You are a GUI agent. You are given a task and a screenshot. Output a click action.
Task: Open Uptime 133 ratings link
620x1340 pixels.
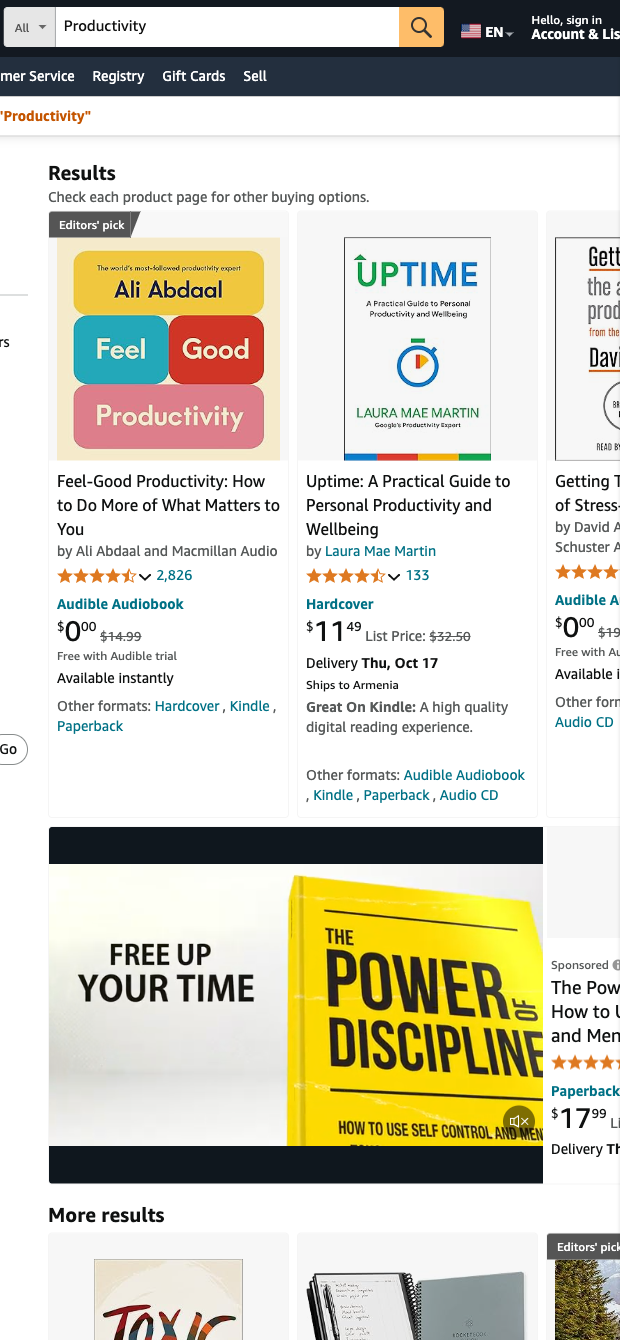pos(418,575)
